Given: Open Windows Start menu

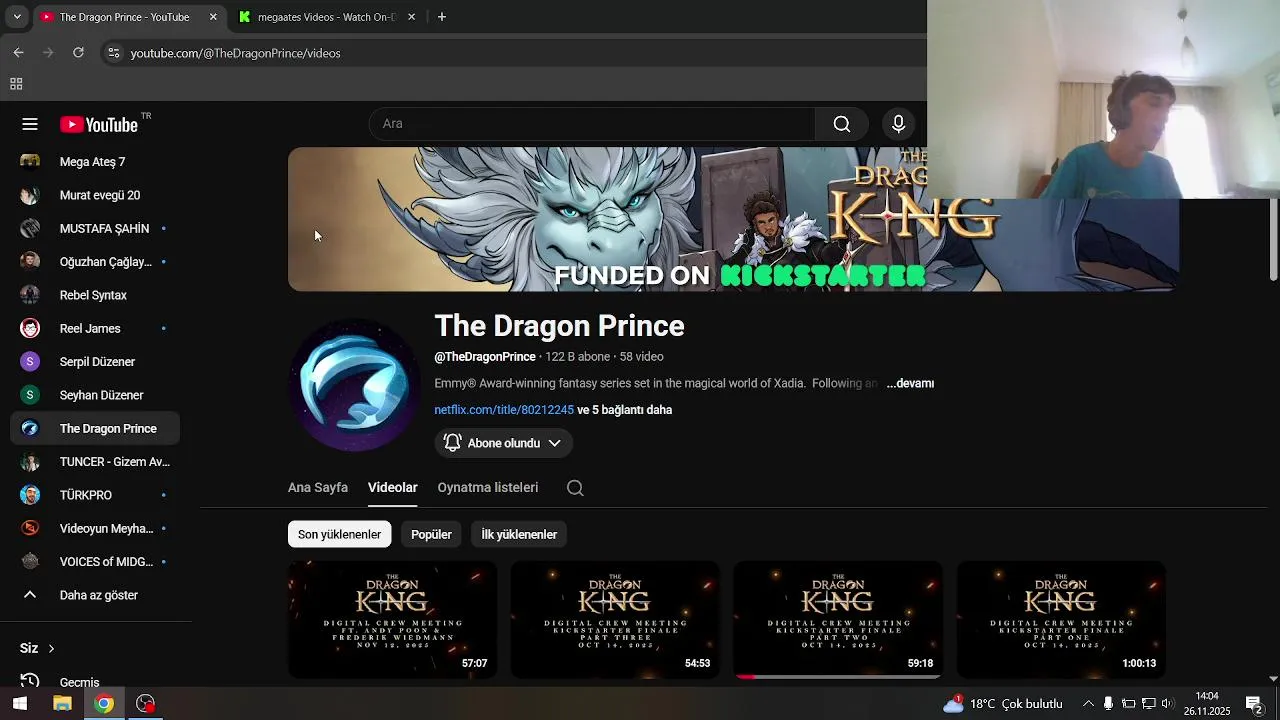Looking at the screenshot, I should pyautogui.click(x=19, y=704).
